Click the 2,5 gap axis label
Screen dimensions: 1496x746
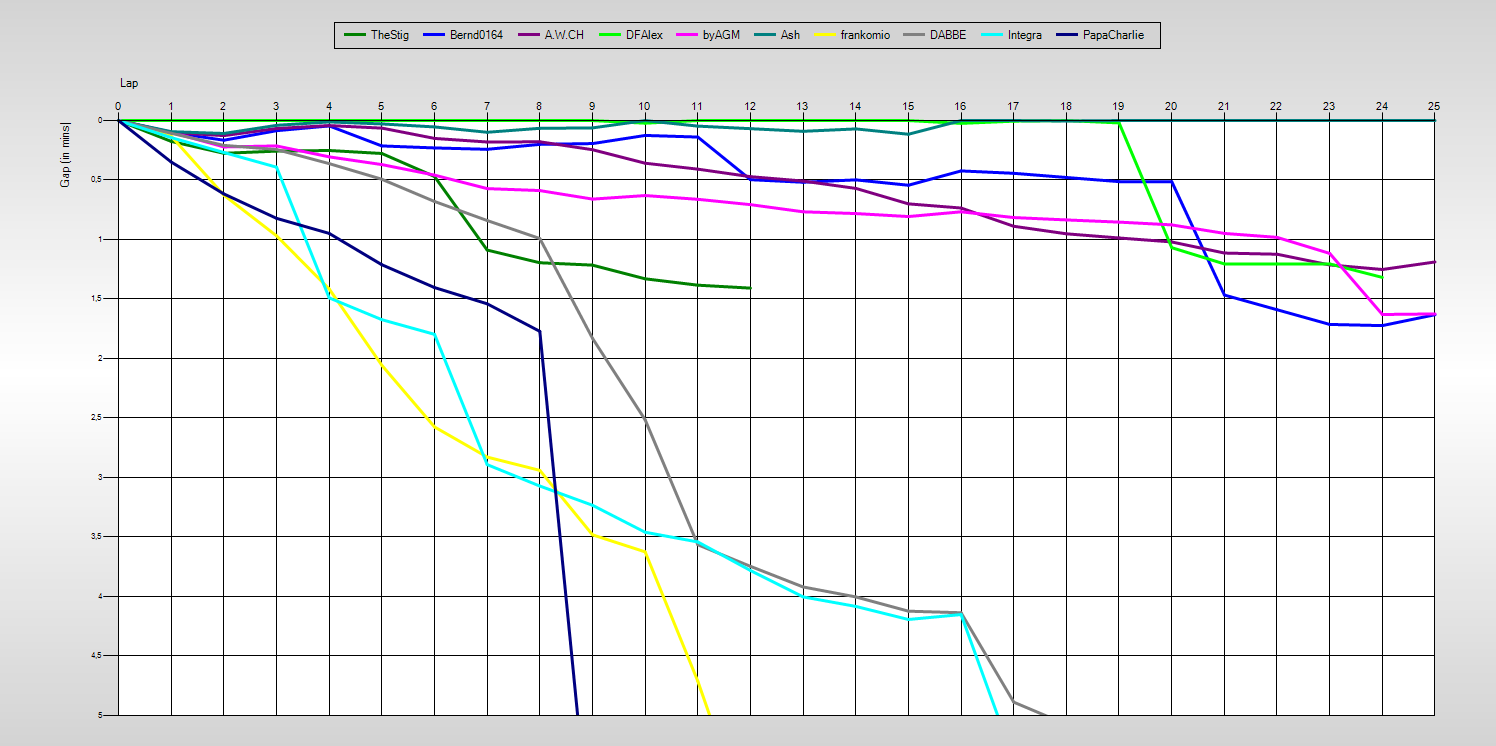(x=98, y=418)
